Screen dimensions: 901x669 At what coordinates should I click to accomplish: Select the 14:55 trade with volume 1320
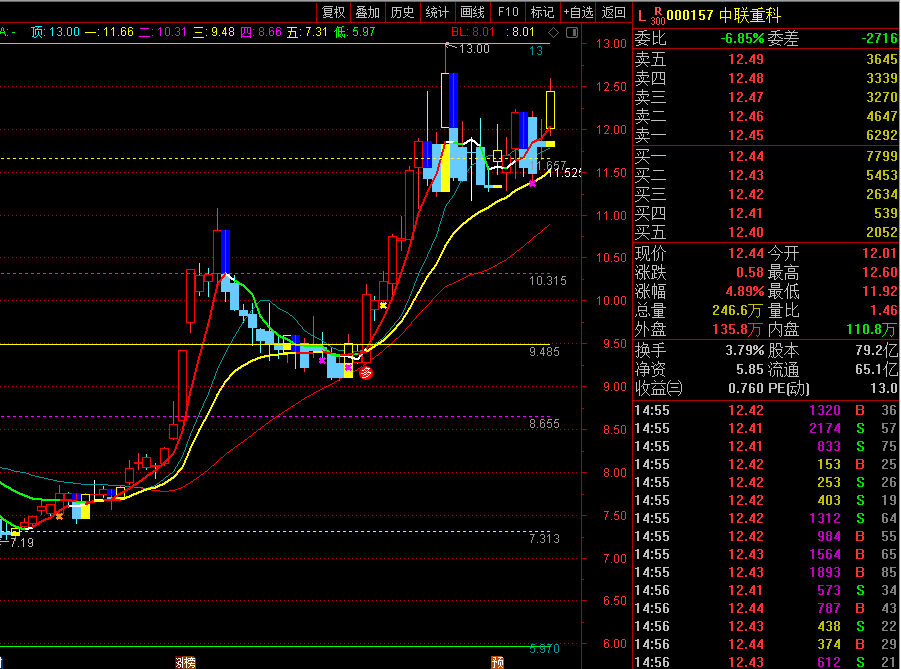click(766, 410)
